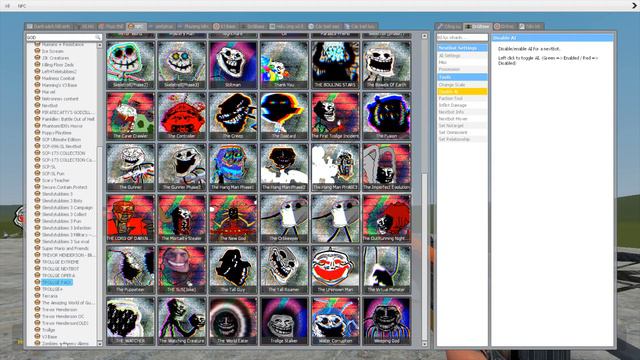
Task: Click the NPC grid scroll-up arrow
Action: tap(424, 36)
